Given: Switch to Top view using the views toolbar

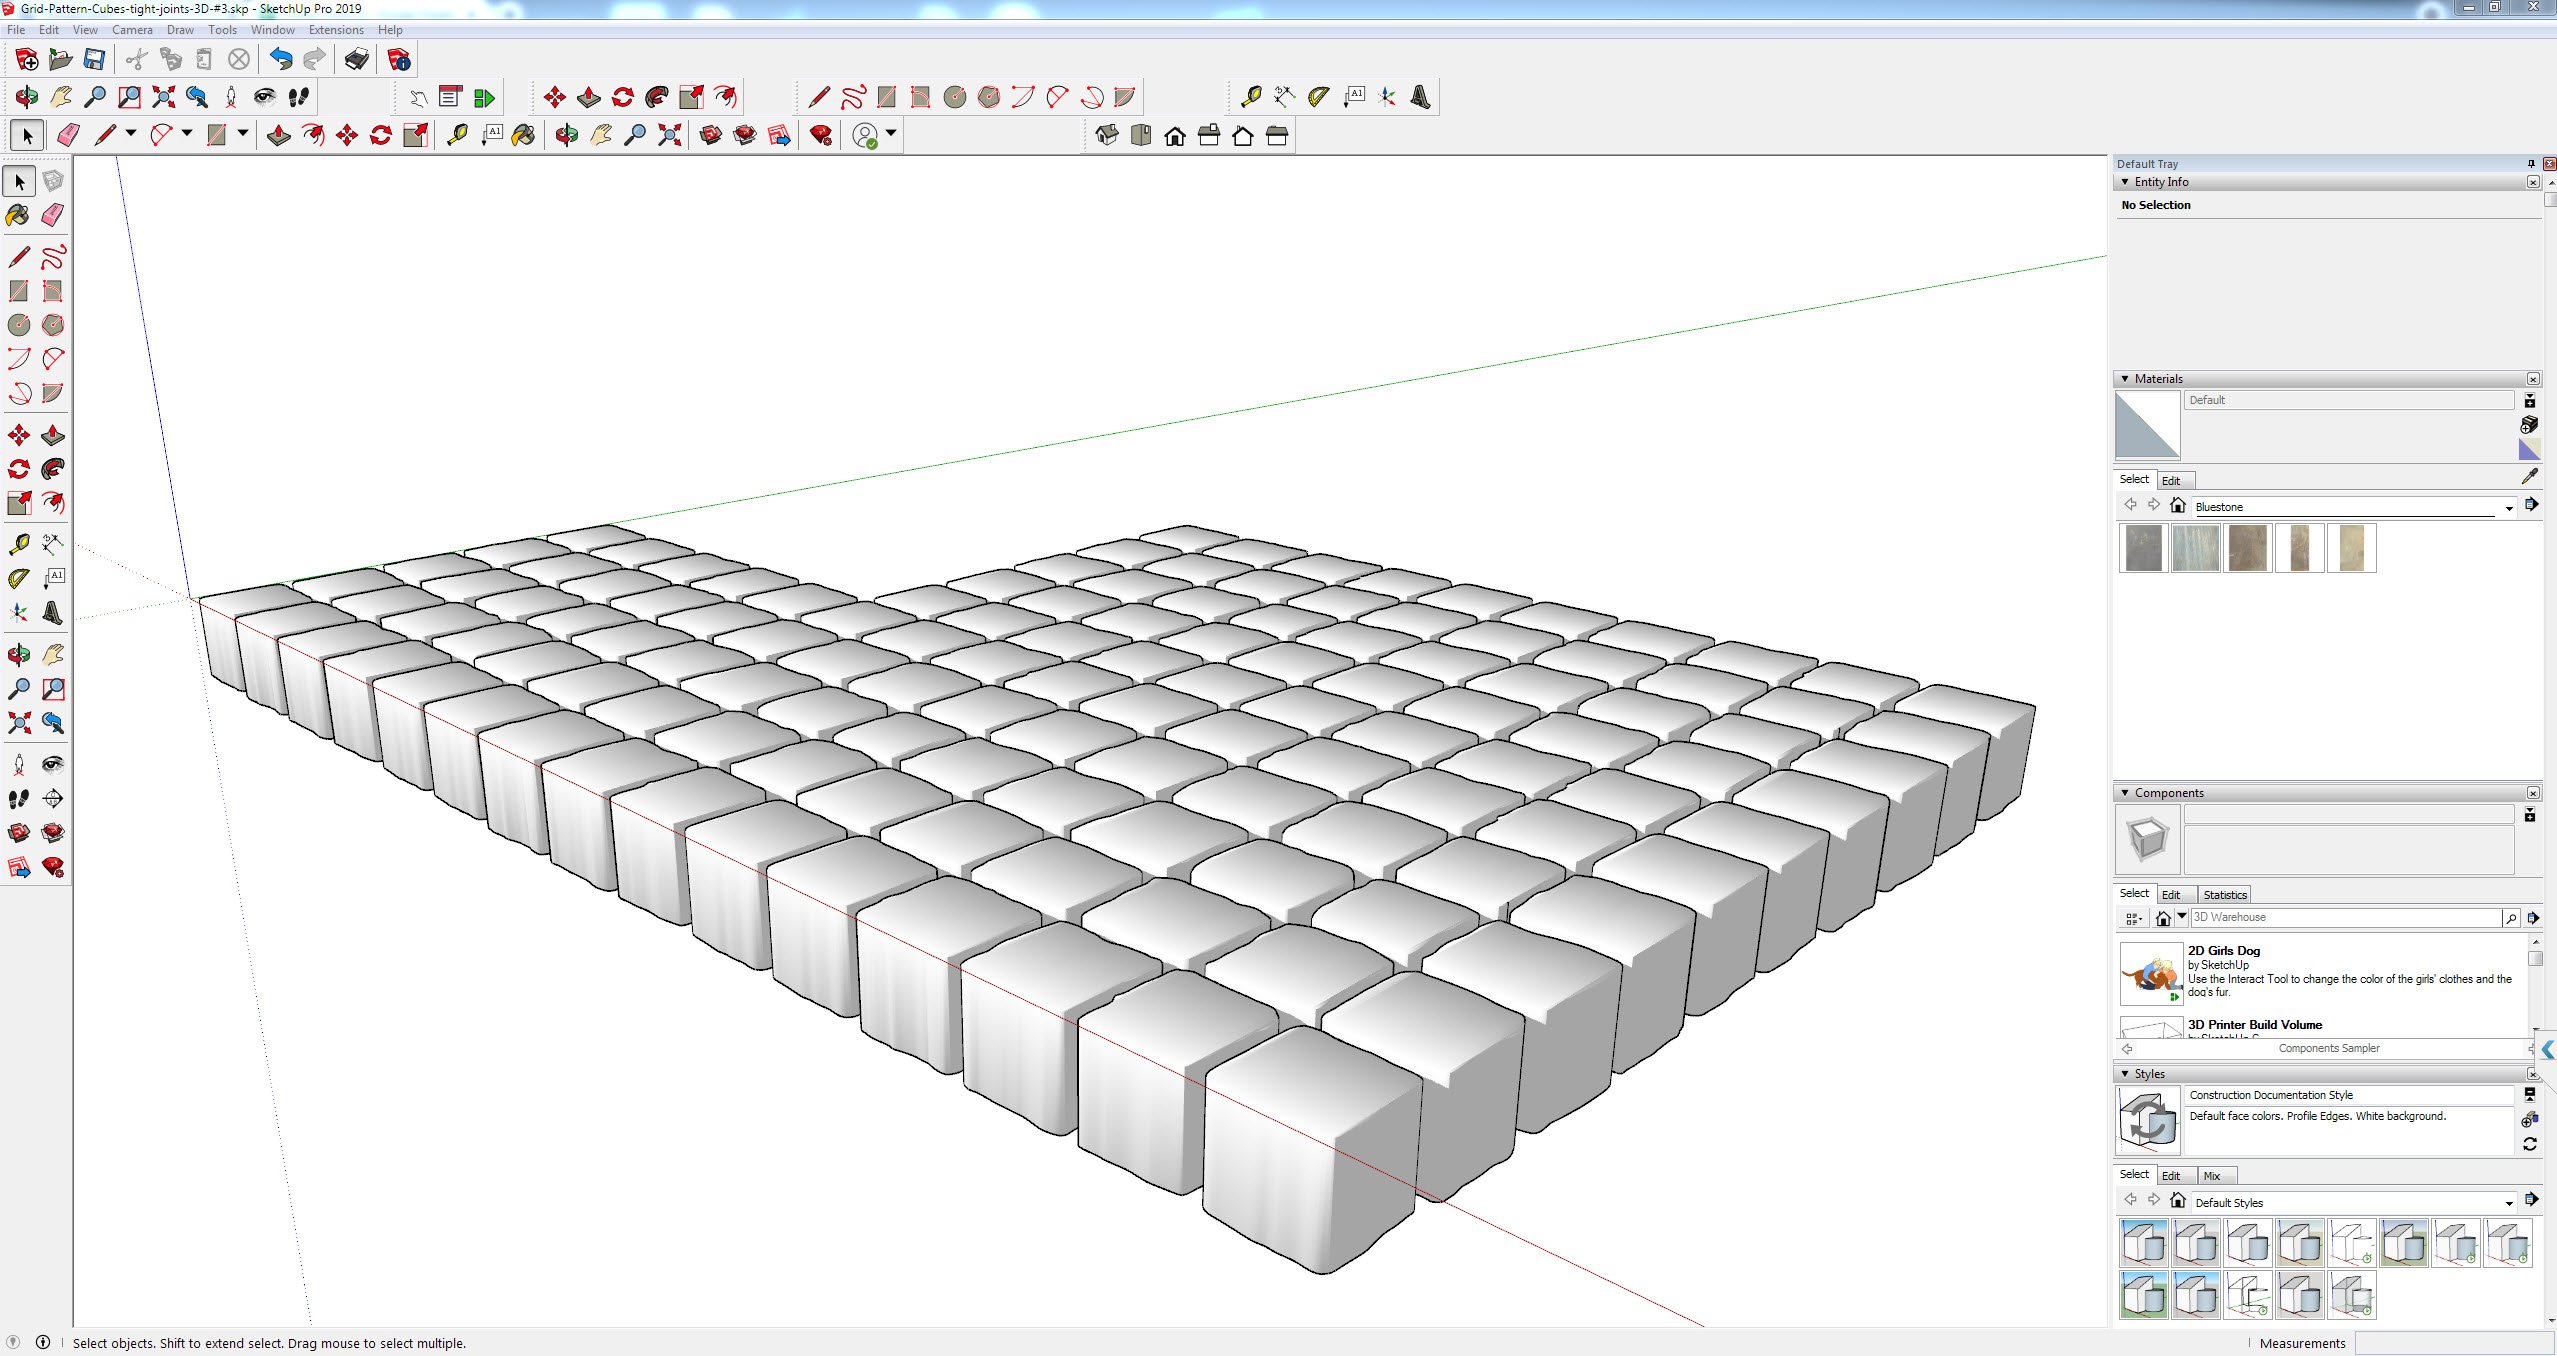Looking at the screenshot, I should pyautogui.click(x=1140, y=135).
